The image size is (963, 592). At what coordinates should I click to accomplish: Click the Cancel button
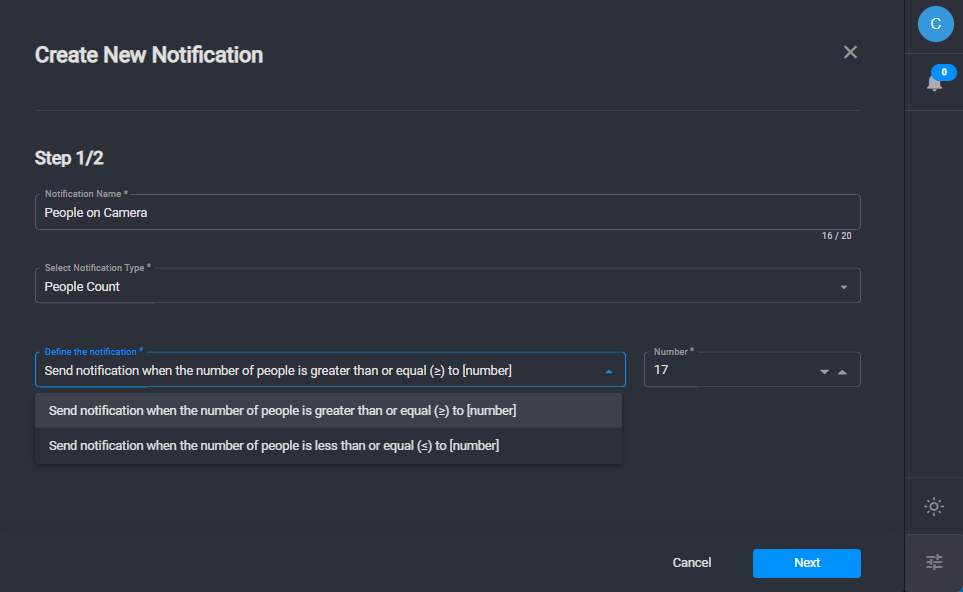(692, 563)
